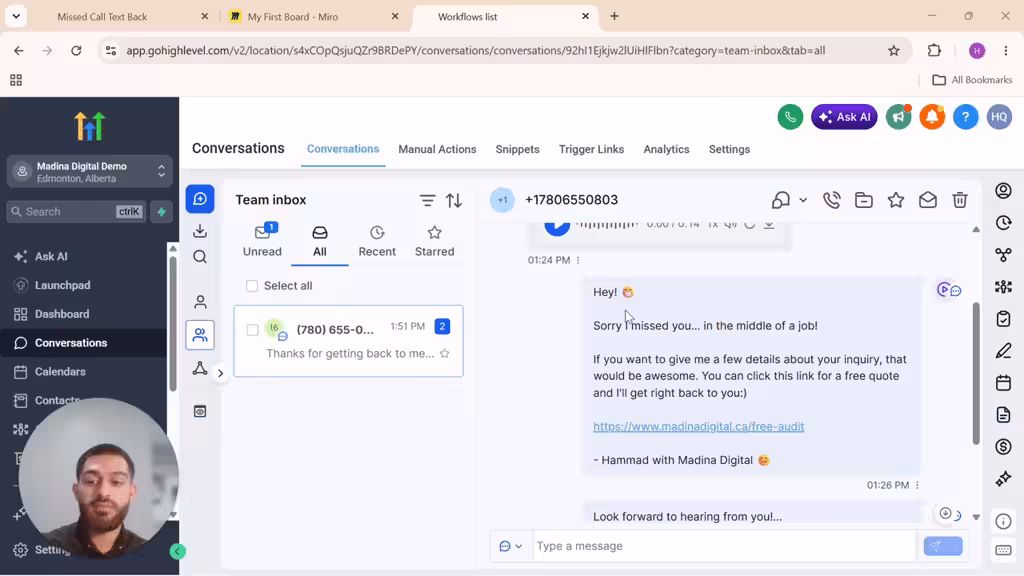Switch to Missed Call Text Back browser tab
Screen dimensions: 1024x576
click(103, 17)
